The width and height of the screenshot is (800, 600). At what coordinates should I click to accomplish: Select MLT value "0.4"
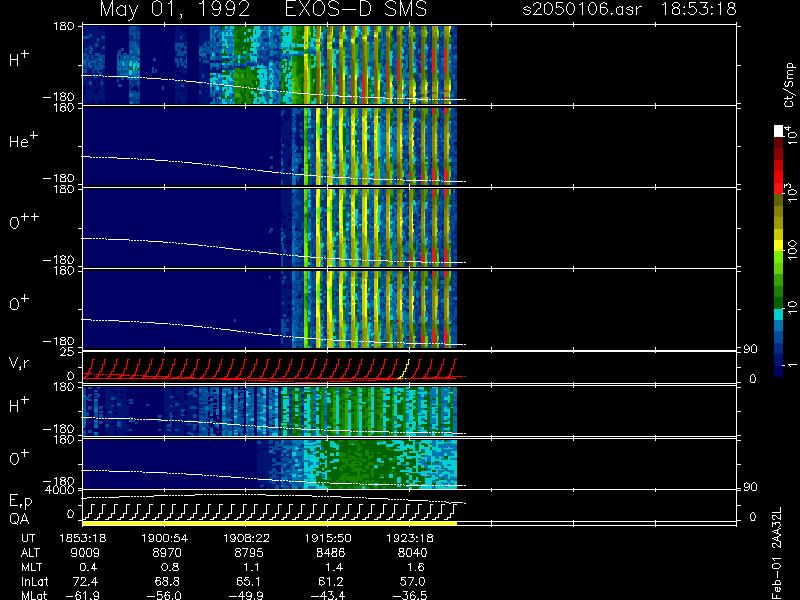pyautogui.click(x=88, y=567)
